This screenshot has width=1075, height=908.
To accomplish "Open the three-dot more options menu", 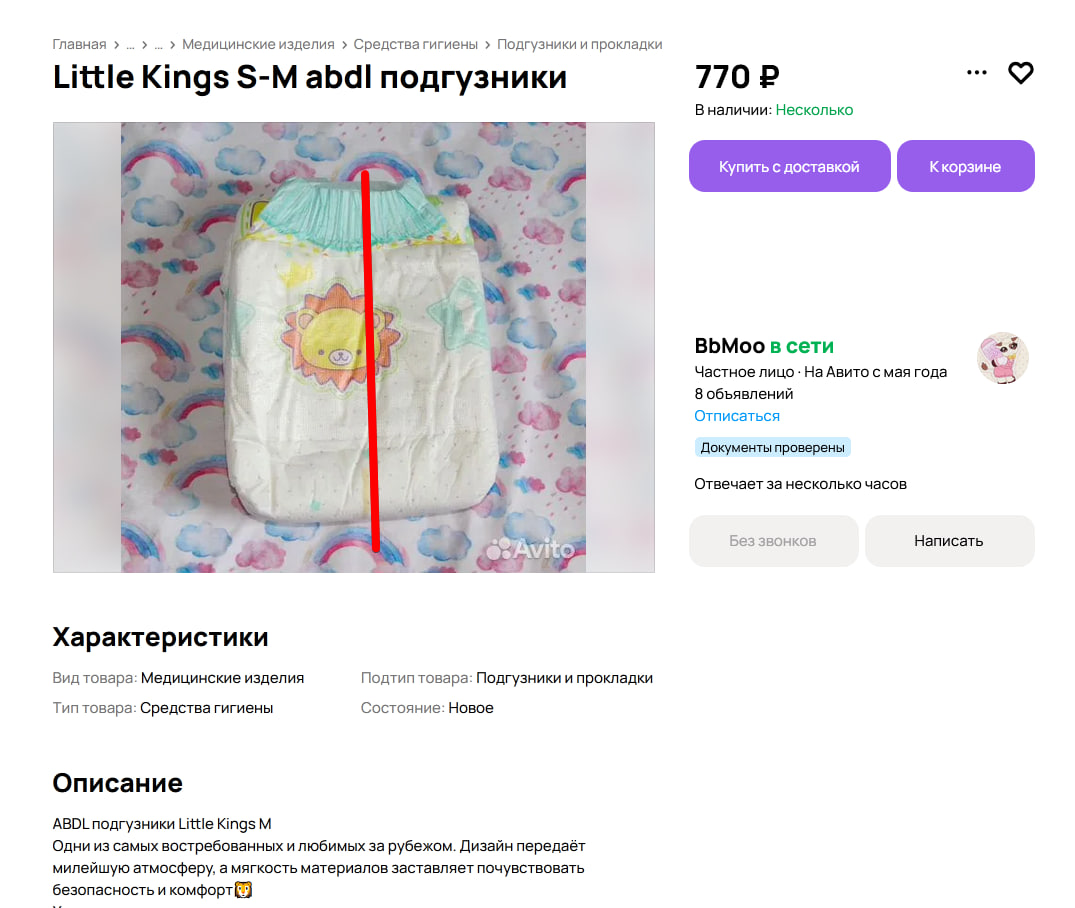I will (x=976, y=72).
